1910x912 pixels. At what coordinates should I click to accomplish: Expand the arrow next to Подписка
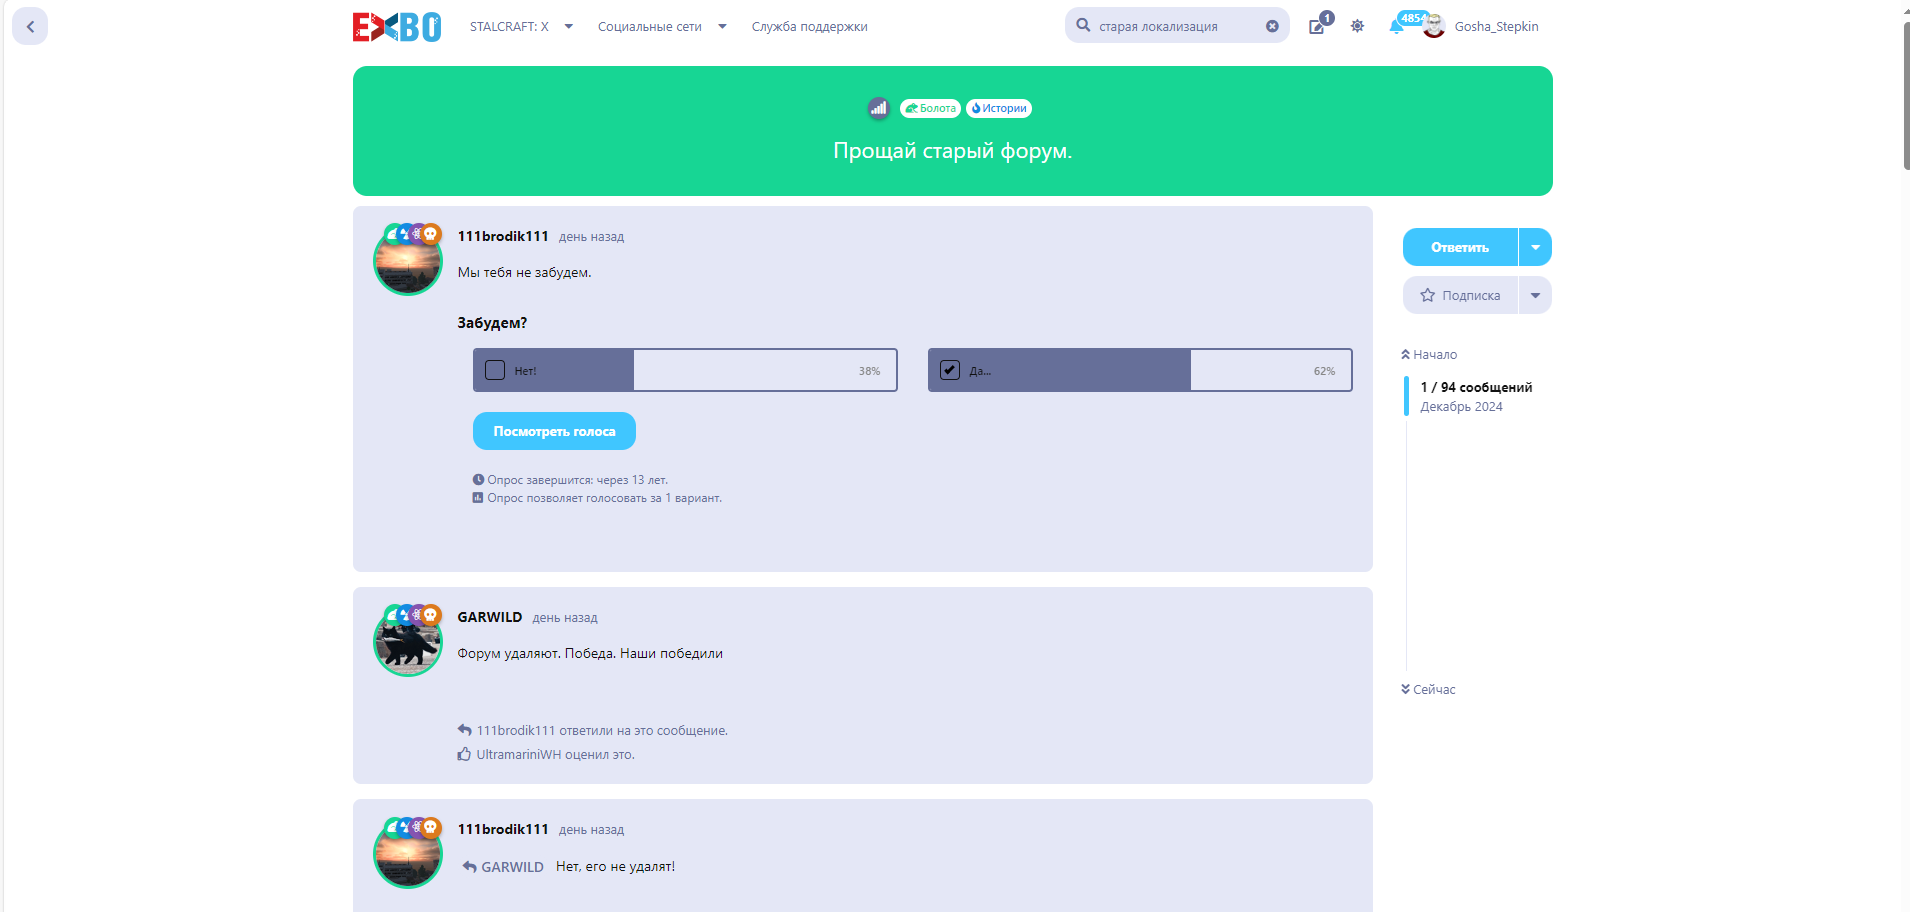point(1535,295)
